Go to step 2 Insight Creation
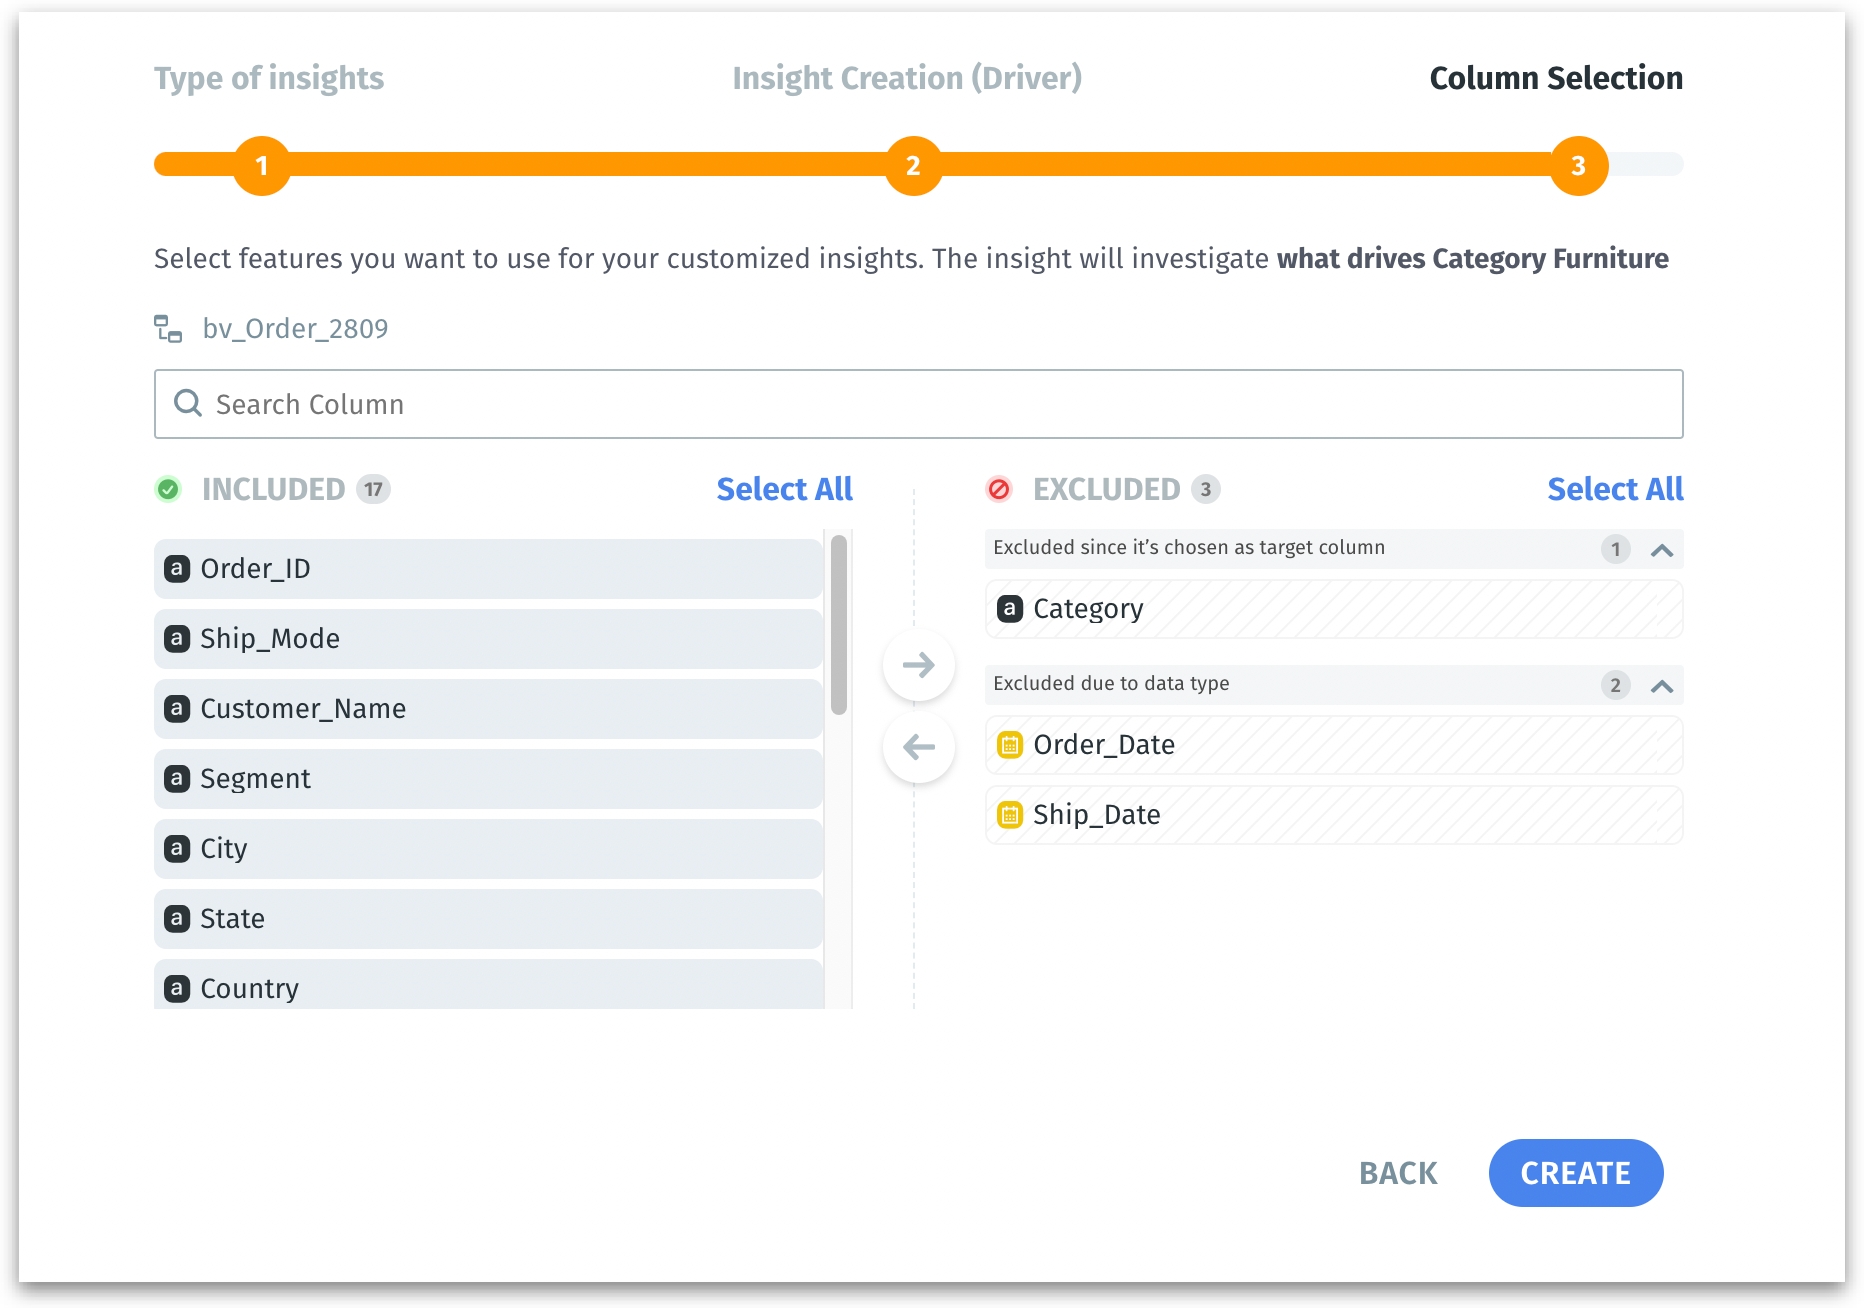This screenshot has height=1308, width=1864. 913,166
